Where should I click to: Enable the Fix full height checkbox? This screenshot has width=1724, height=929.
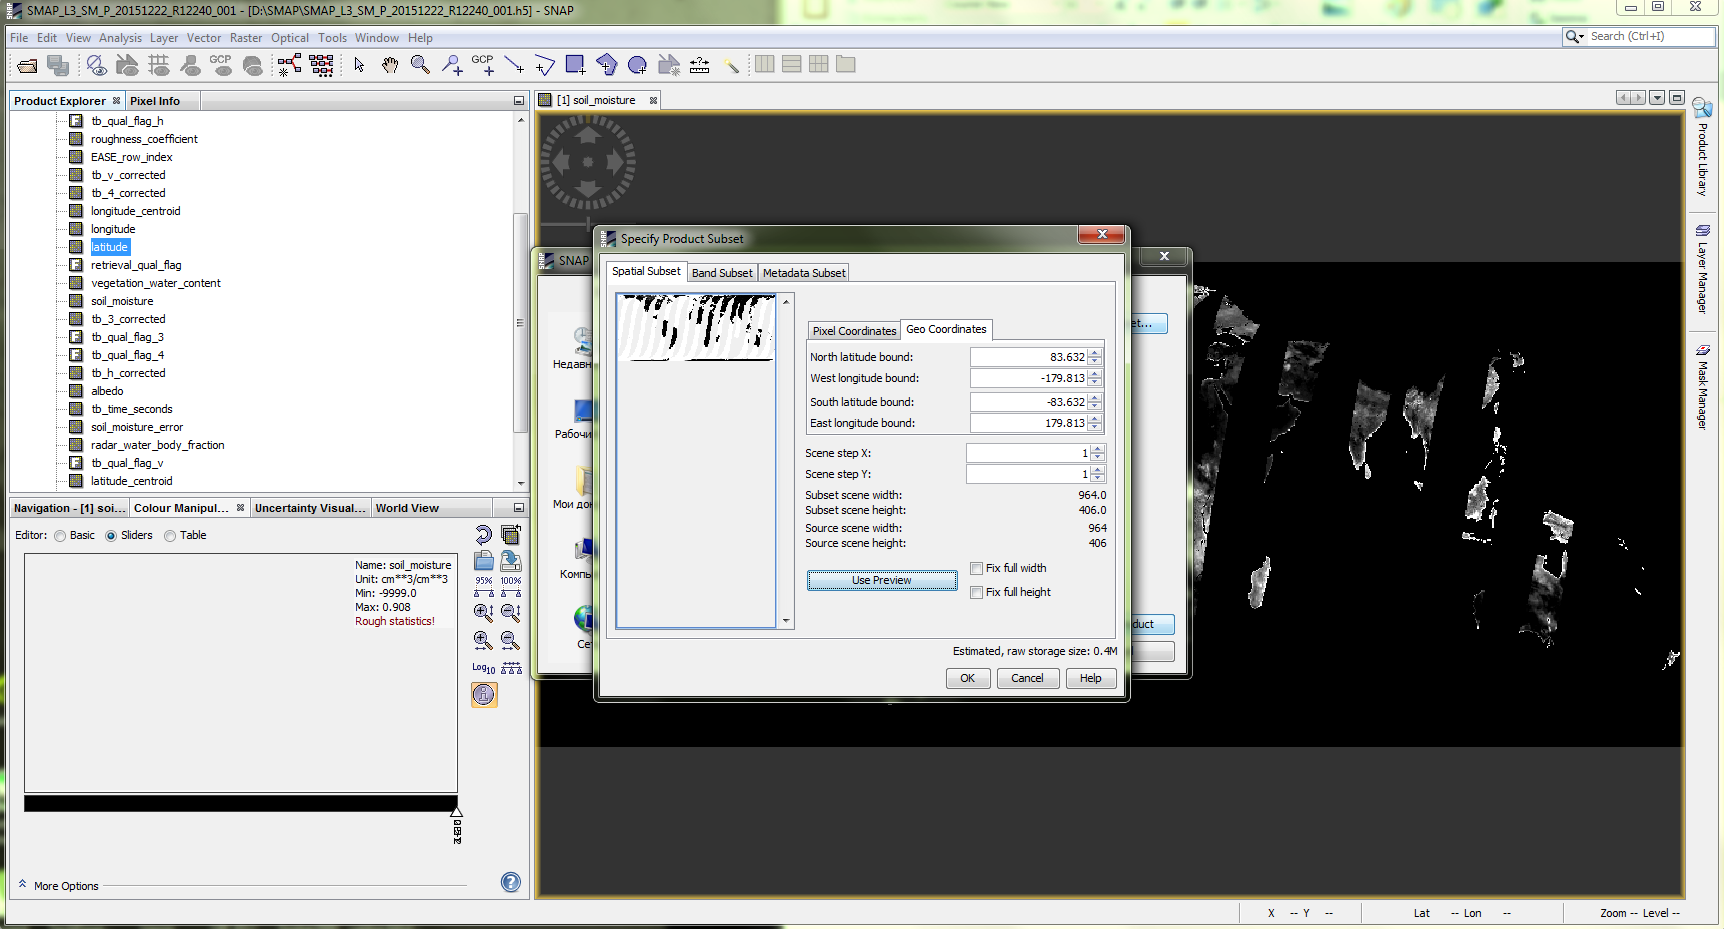coord(976,592)
